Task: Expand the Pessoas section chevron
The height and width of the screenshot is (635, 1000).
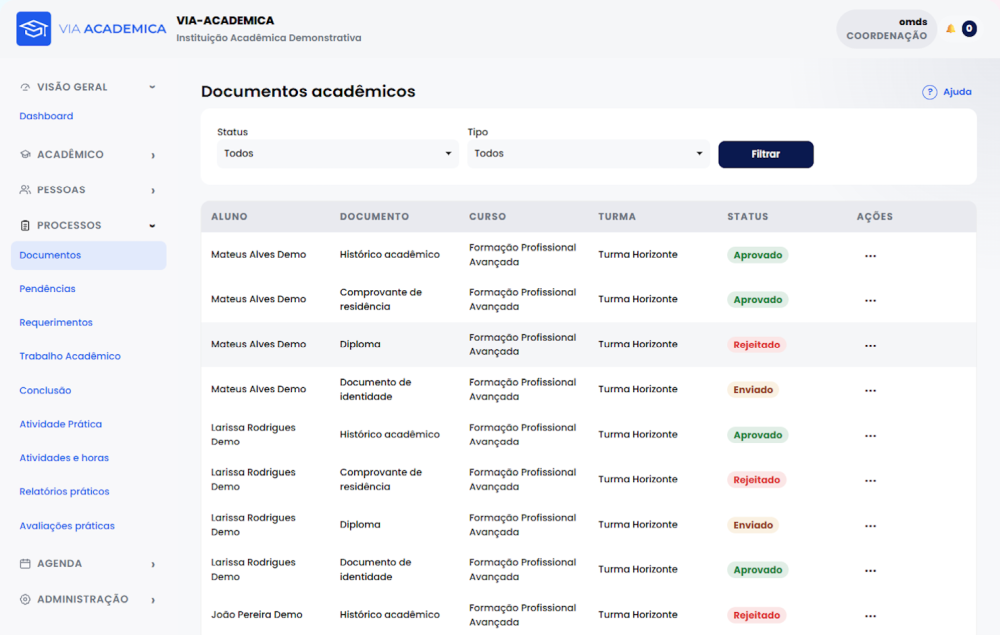Action: point(153,191)
